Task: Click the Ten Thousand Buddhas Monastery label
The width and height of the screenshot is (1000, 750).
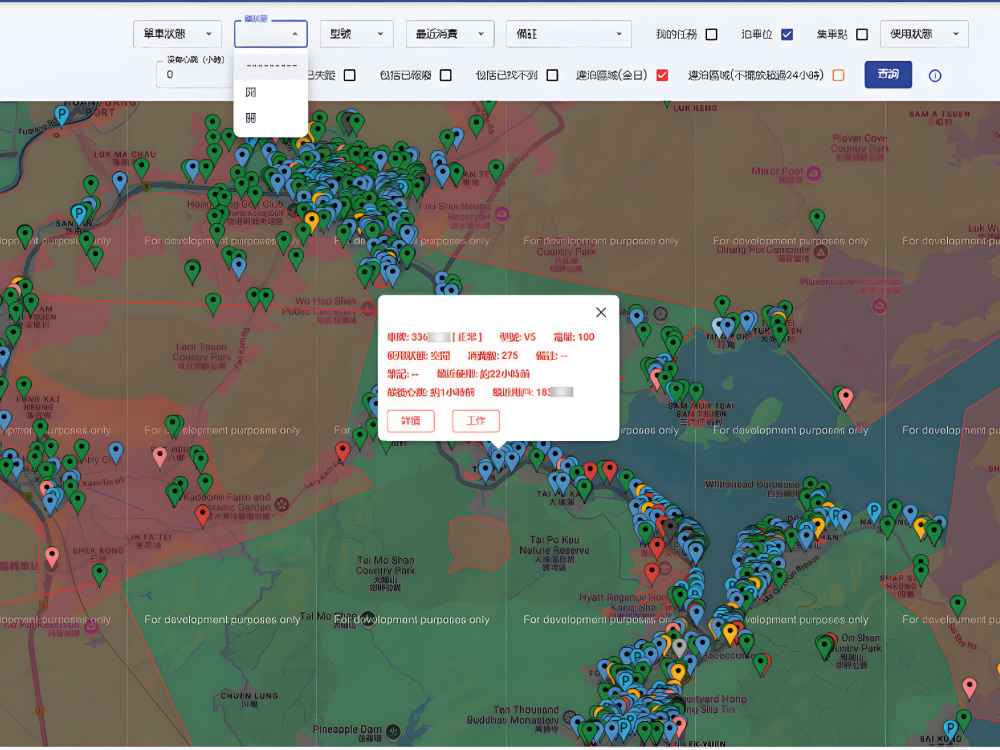Action: (x=513, y=717)
